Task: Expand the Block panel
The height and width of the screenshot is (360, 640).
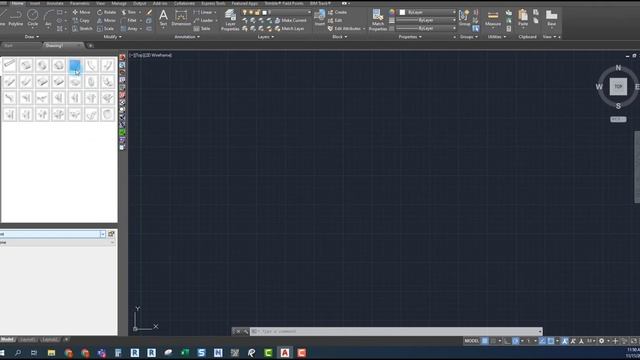Action: (x=339, y=37)
